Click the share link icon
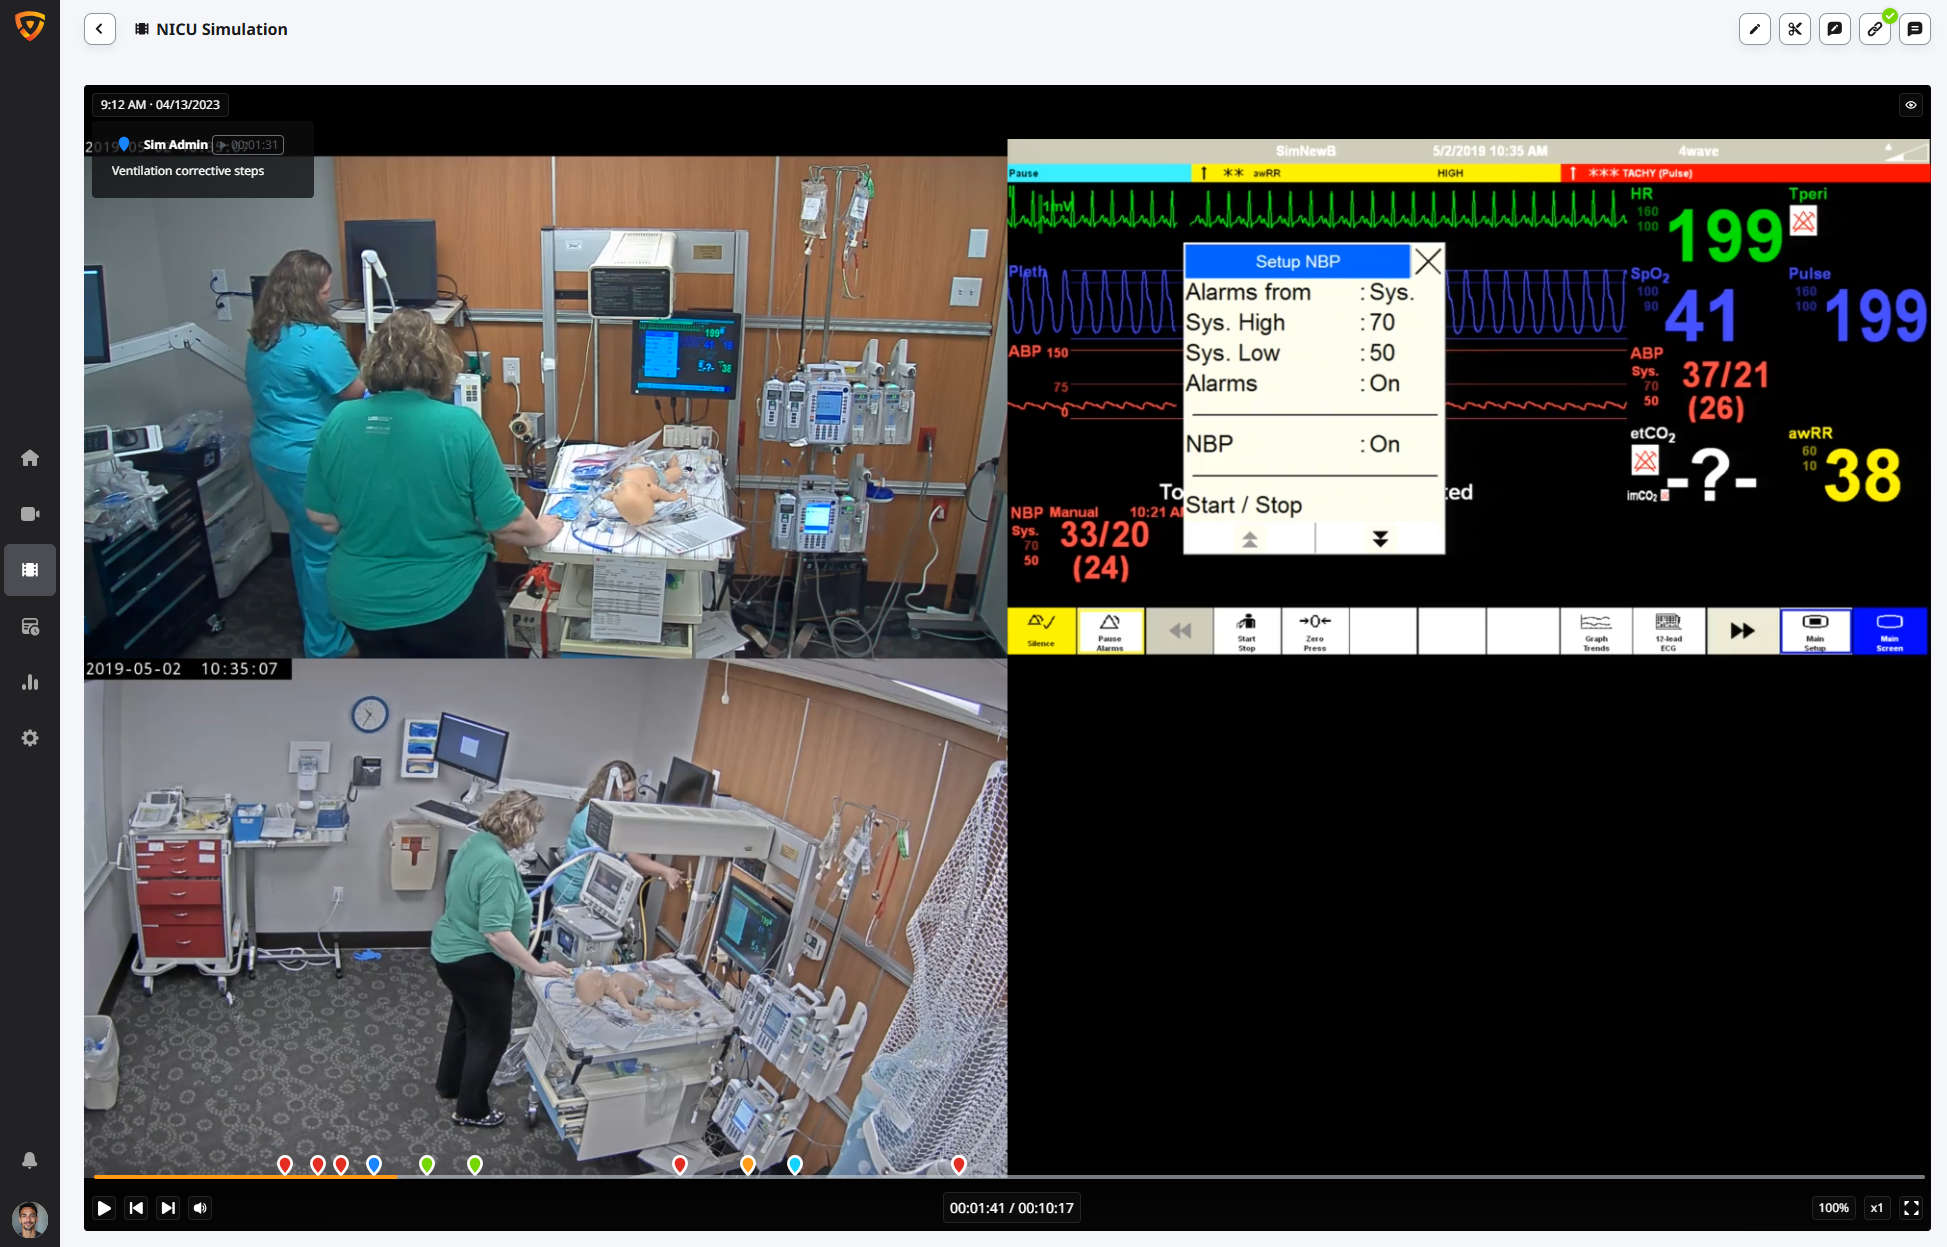The image size is (1947, 1247). click(1875, 29)
